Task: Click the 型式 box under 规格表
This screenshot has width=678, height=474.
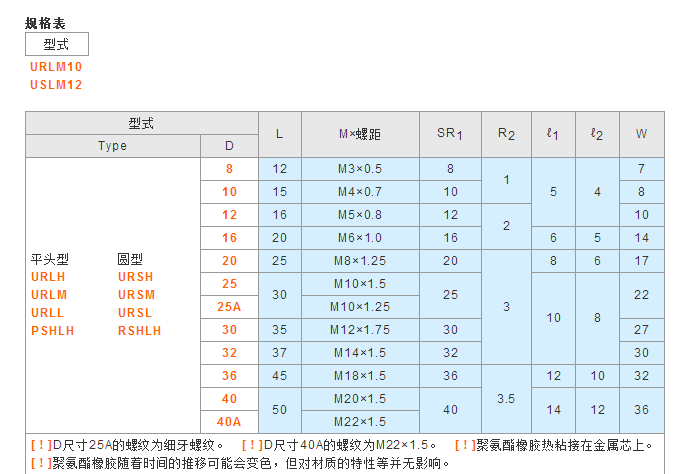Action: (x=57, y=44)
